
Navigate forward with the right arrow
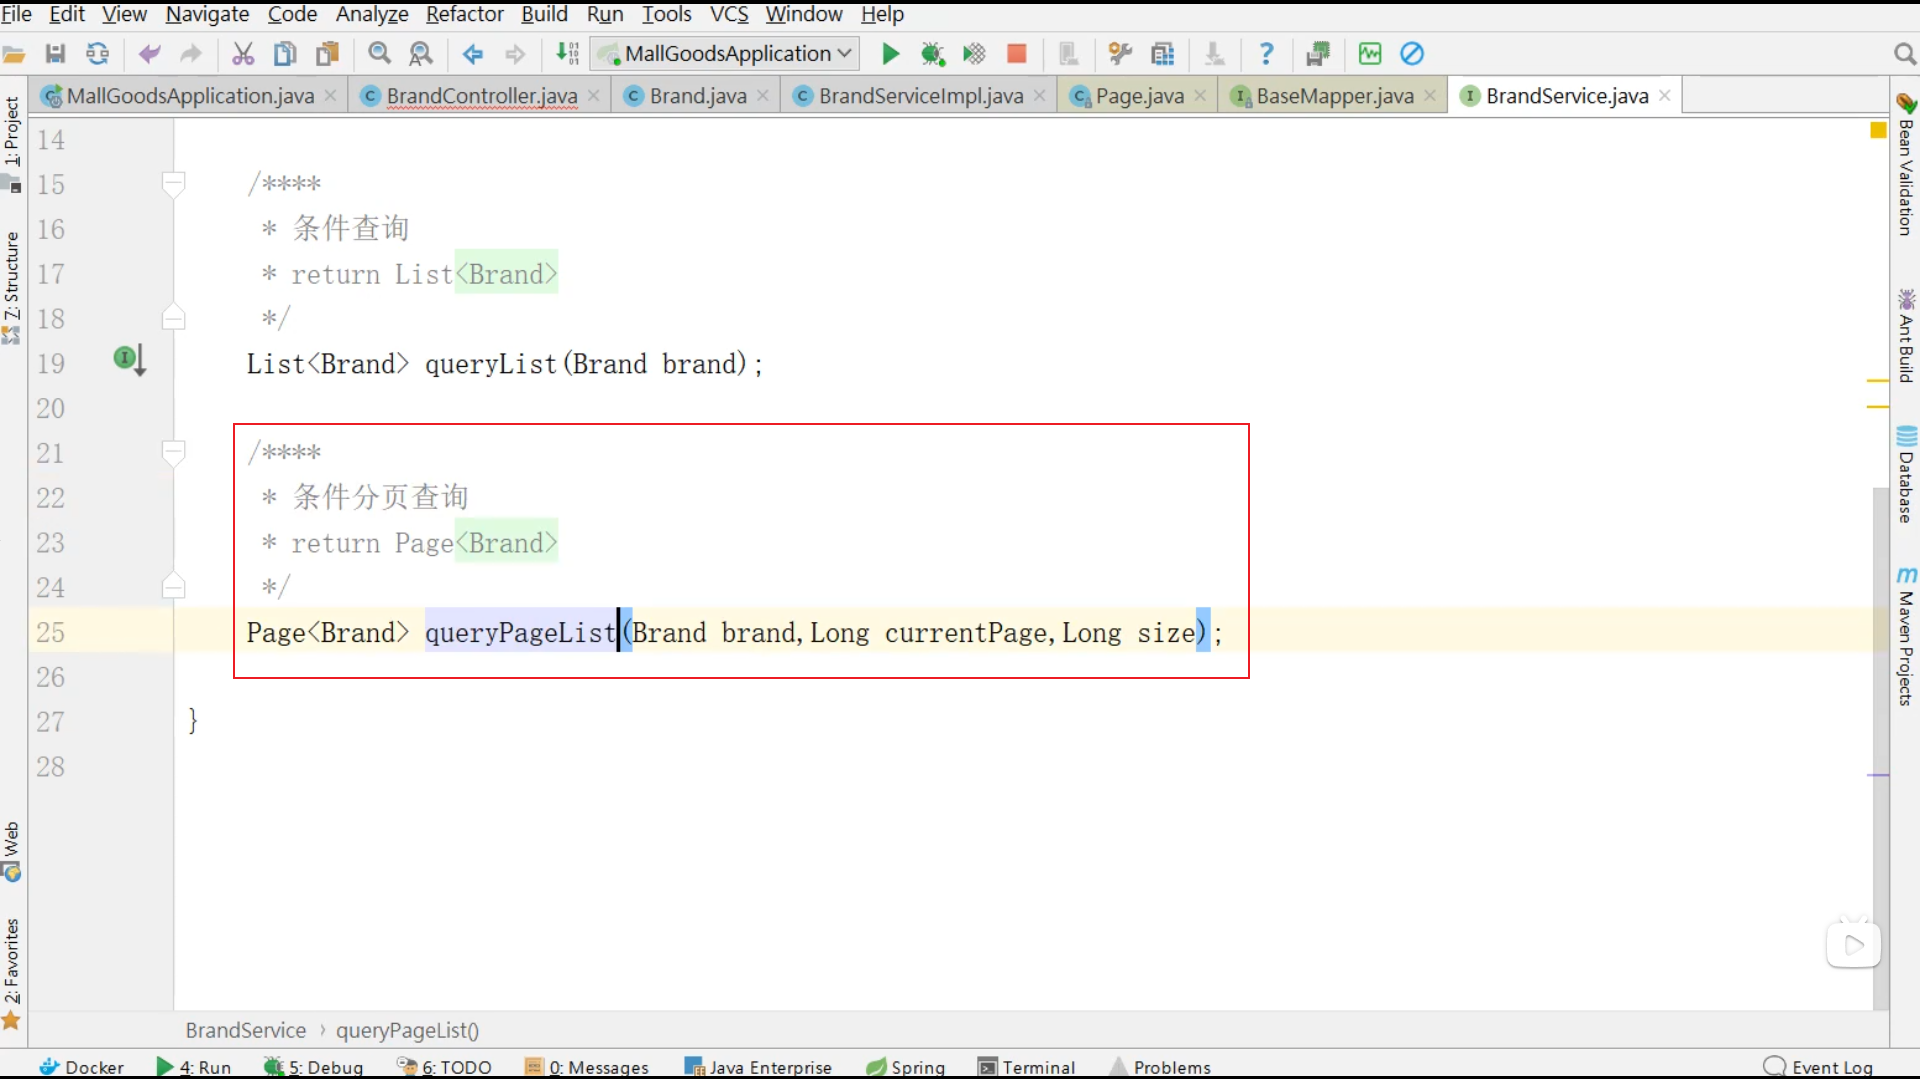515,54
